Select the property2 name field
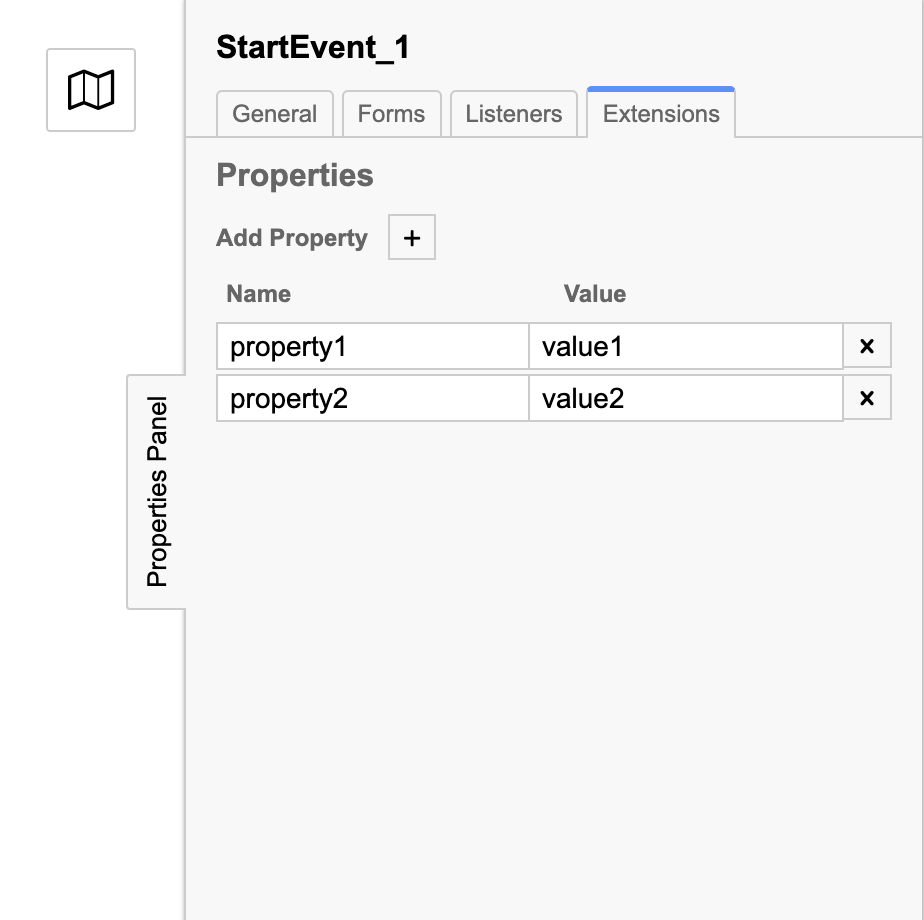 coord(372,397)
